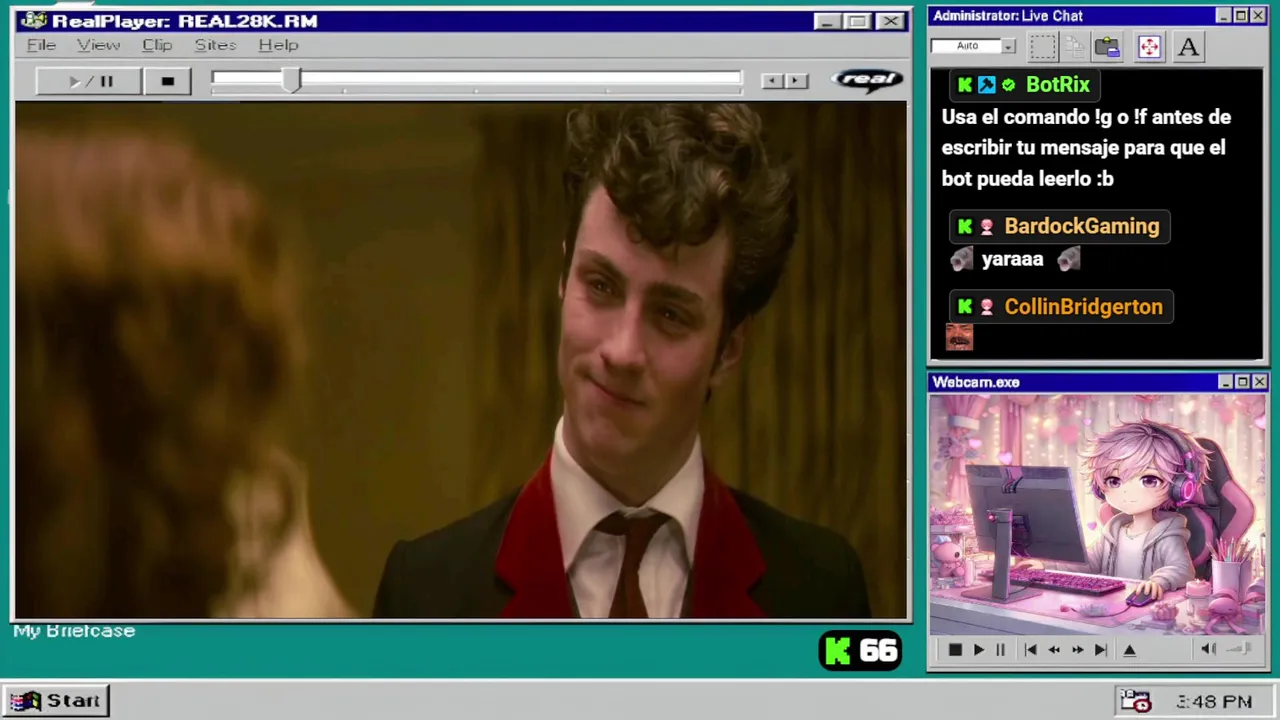Click the Play button in Webcam.exe

978,650
